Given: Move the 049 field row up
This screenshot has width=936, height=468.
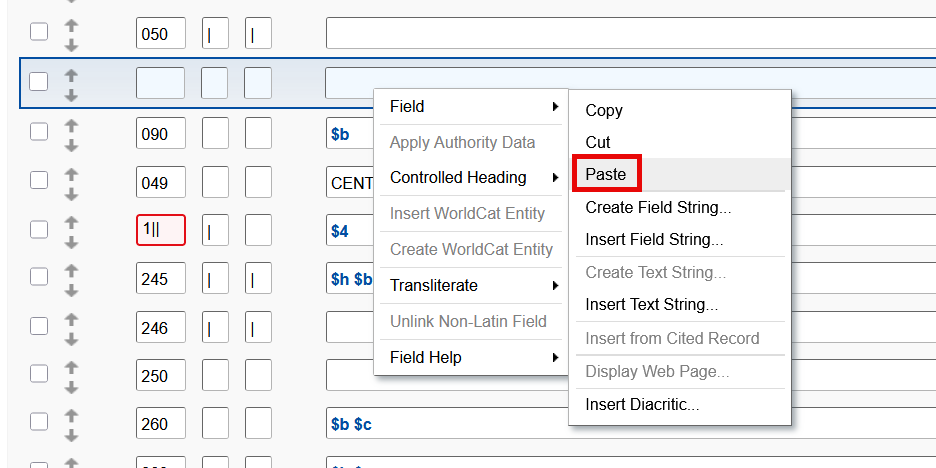Looking at the screenshot, I should (71, 172).
